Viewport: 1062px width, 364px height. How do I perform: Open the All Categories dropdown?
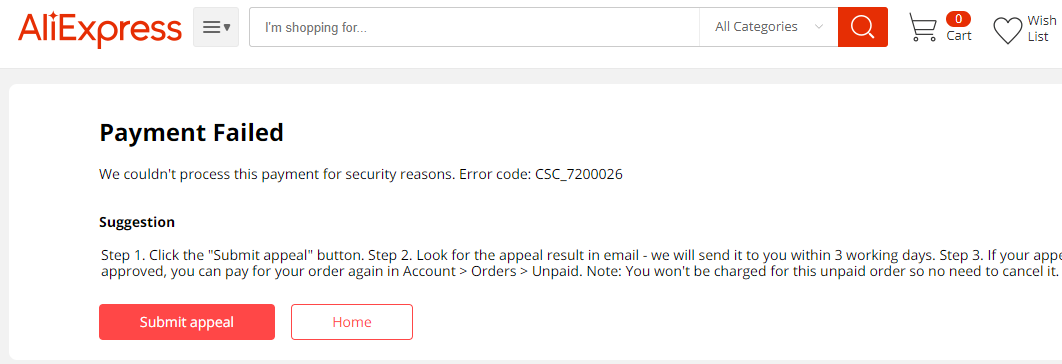769,27
